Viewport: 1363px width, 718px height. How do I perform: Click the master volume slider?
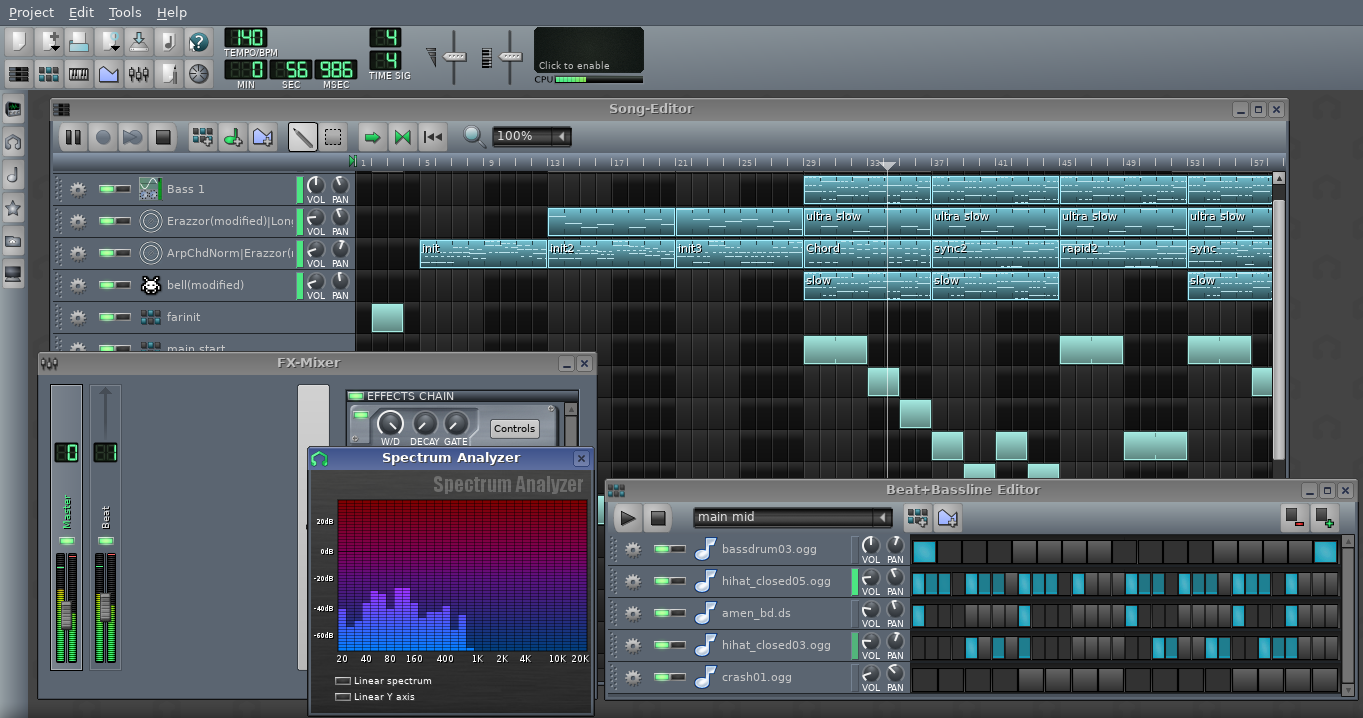pos(455,57)
